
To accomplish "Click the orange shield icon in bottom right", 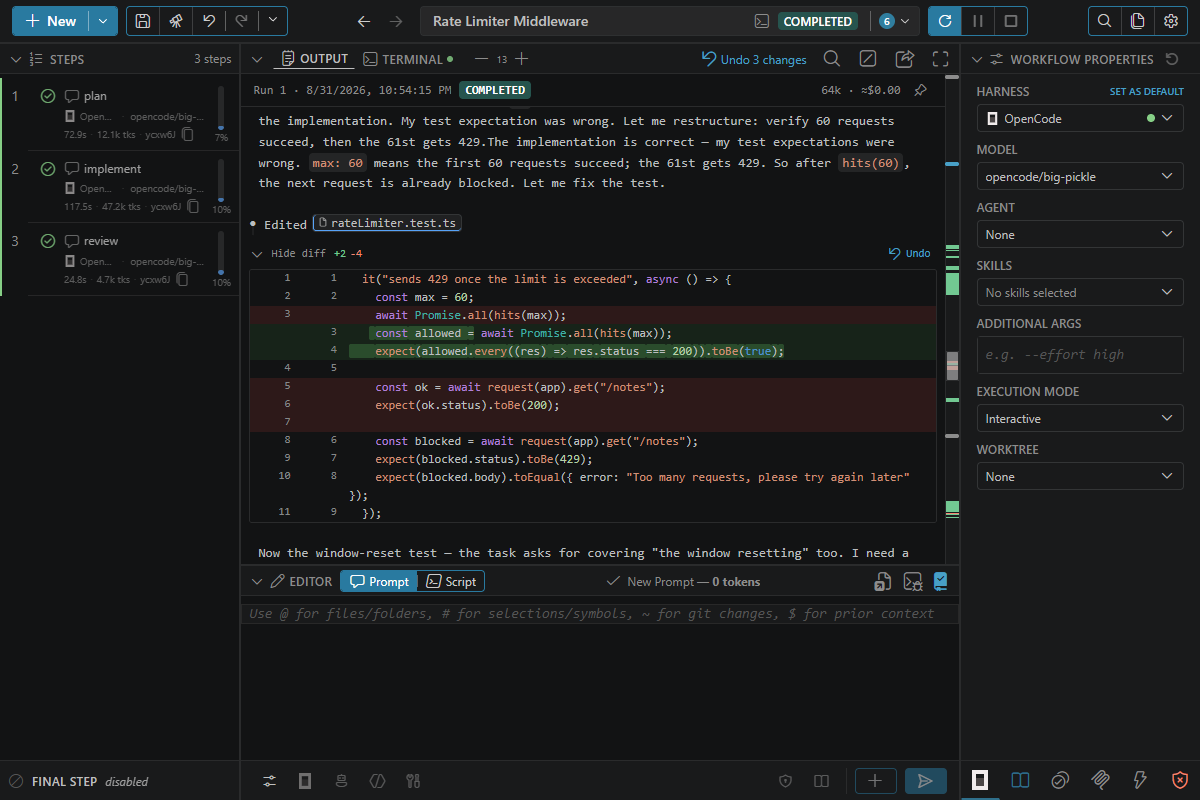I will [1180, 780].
